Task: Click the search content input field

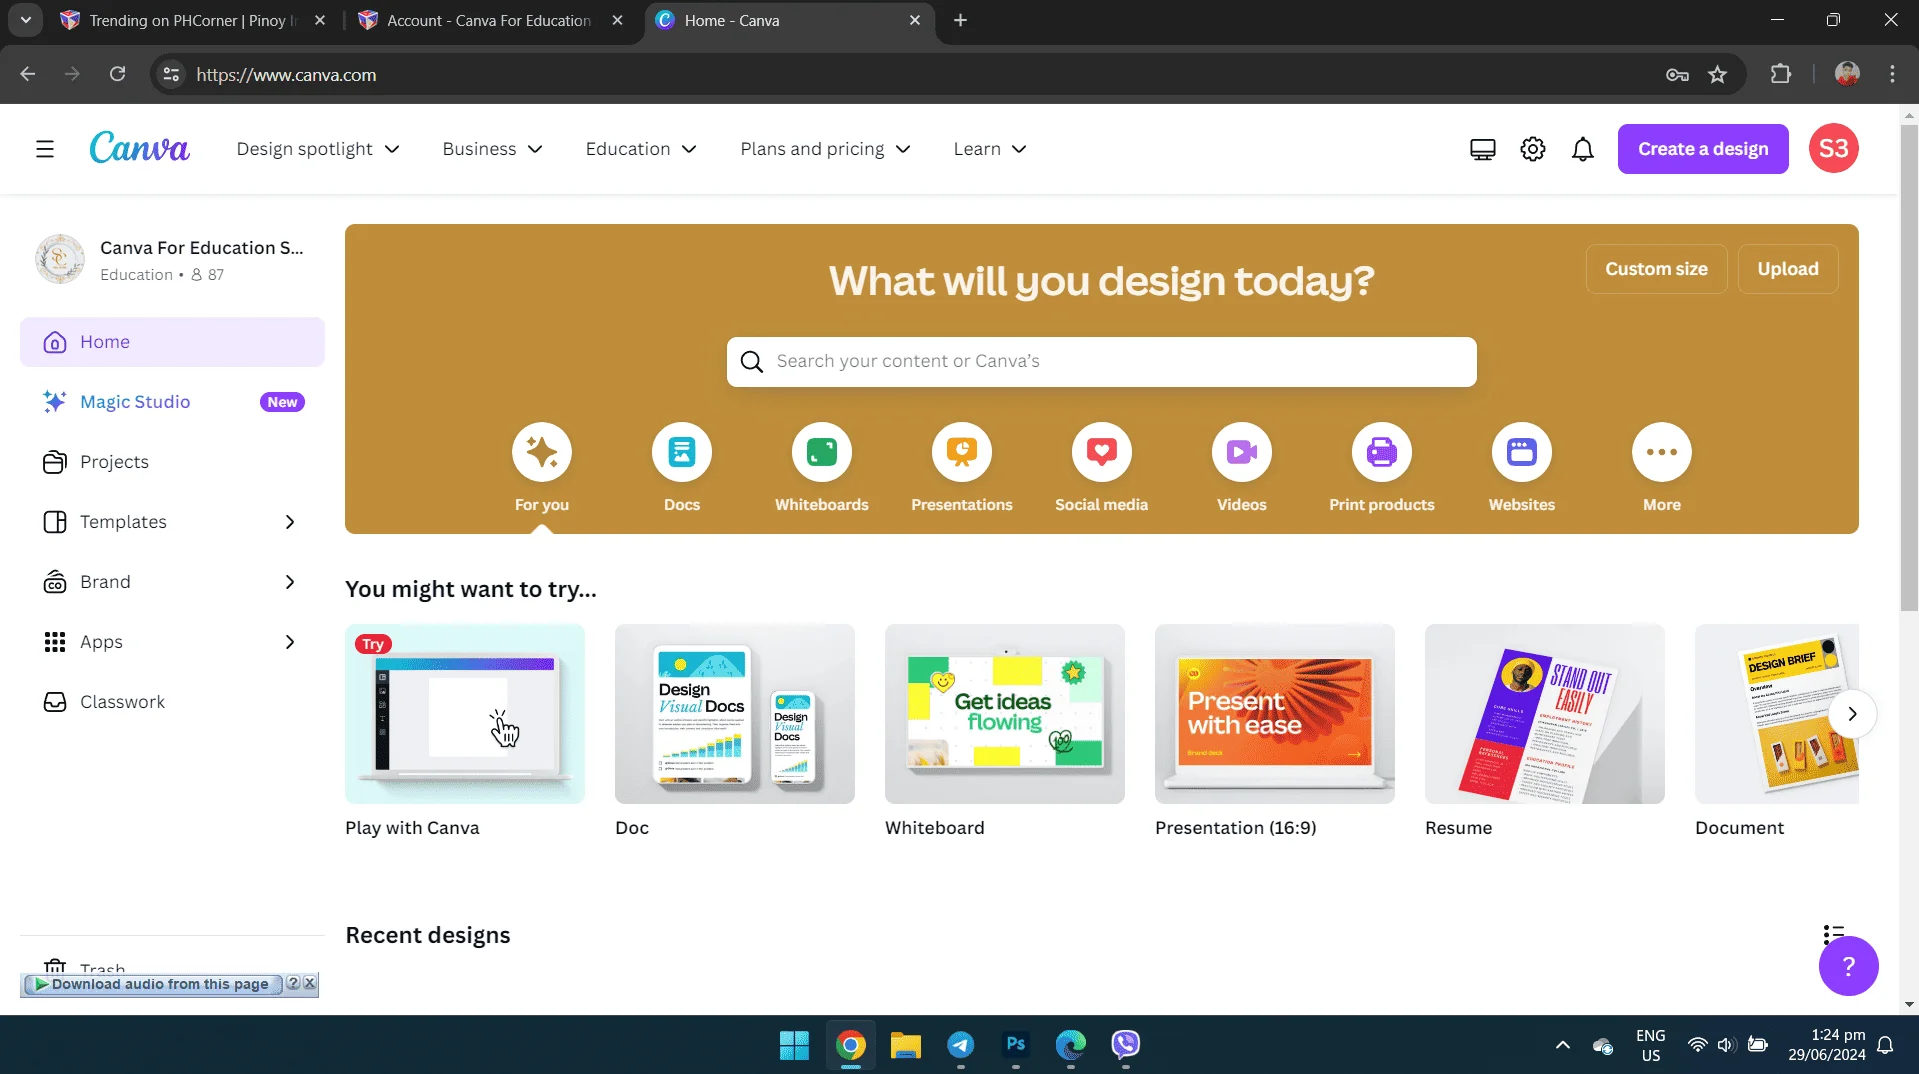Action: [1101, 361]
